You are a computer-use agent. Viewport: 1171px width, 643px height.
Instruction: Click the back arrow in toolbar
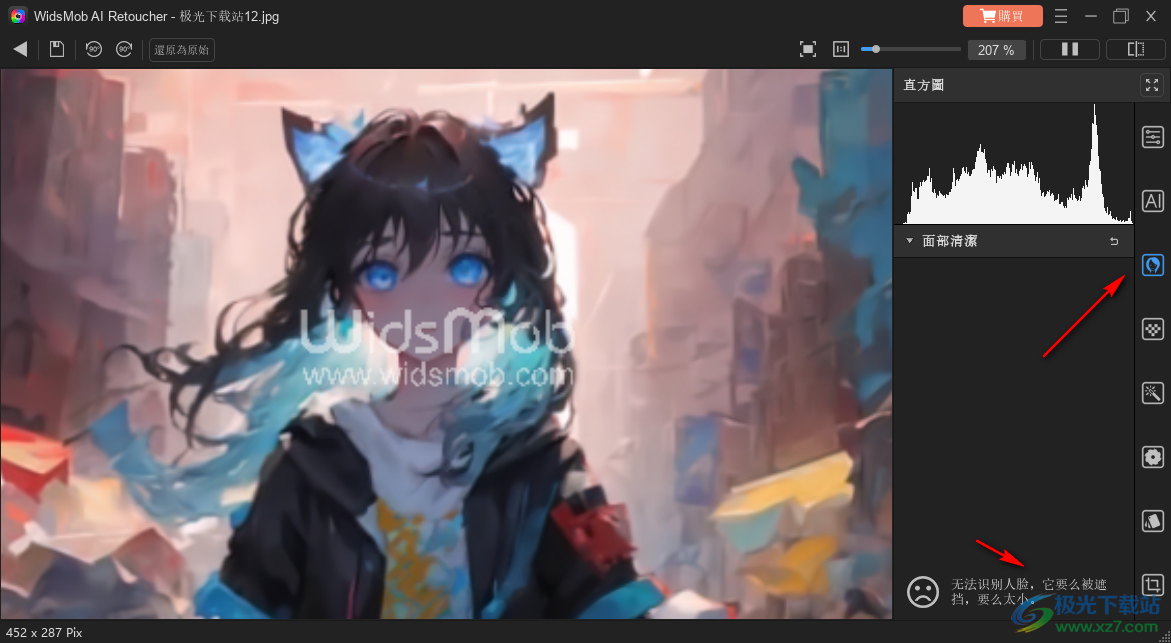click(x=20, y=49)
